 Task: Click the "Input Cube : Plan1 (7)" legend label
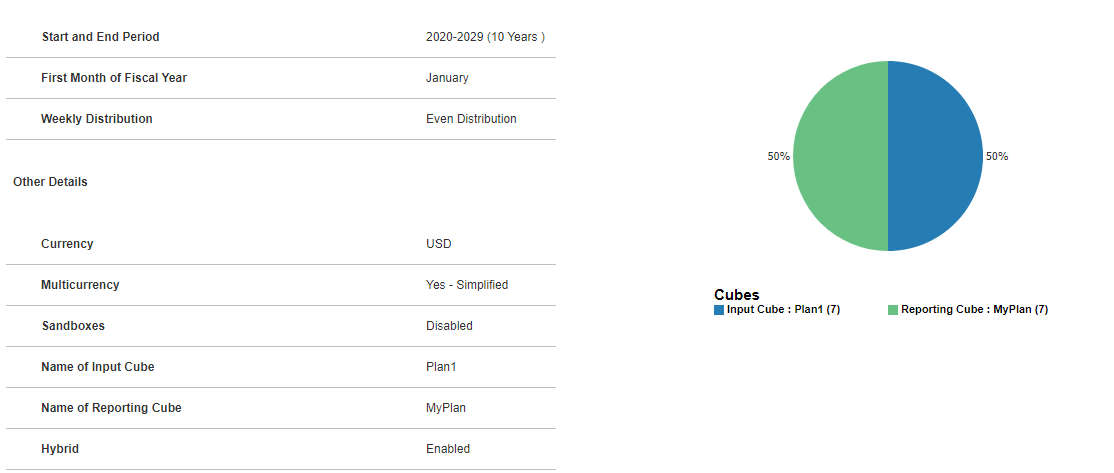[x=783, y=310]
